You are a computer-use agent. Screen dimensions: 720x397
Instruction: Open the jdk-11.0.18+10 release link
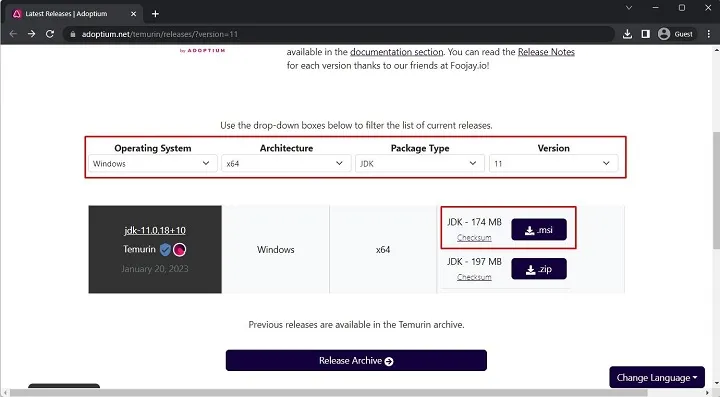pyautogui.click(x=155, y=230)
